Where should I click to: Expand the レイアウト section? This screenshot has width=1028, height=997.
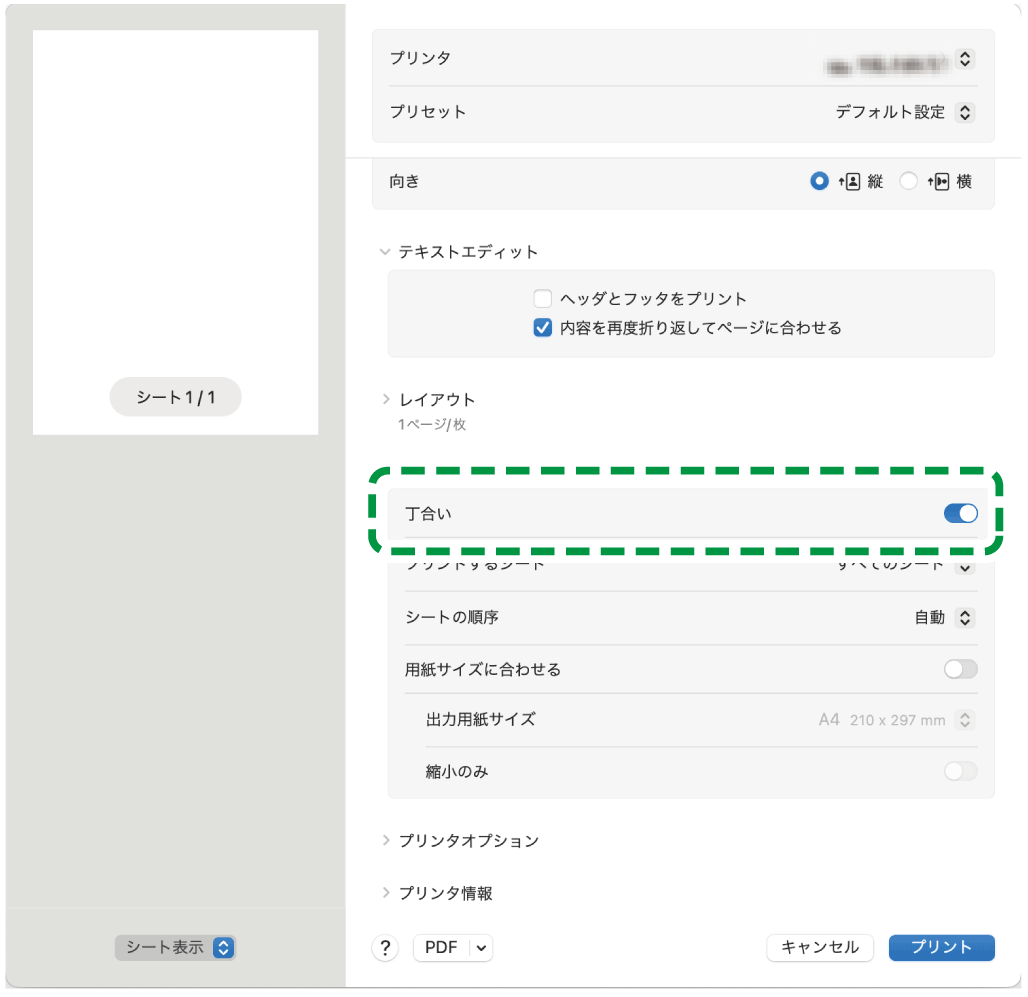pos(386,398)
